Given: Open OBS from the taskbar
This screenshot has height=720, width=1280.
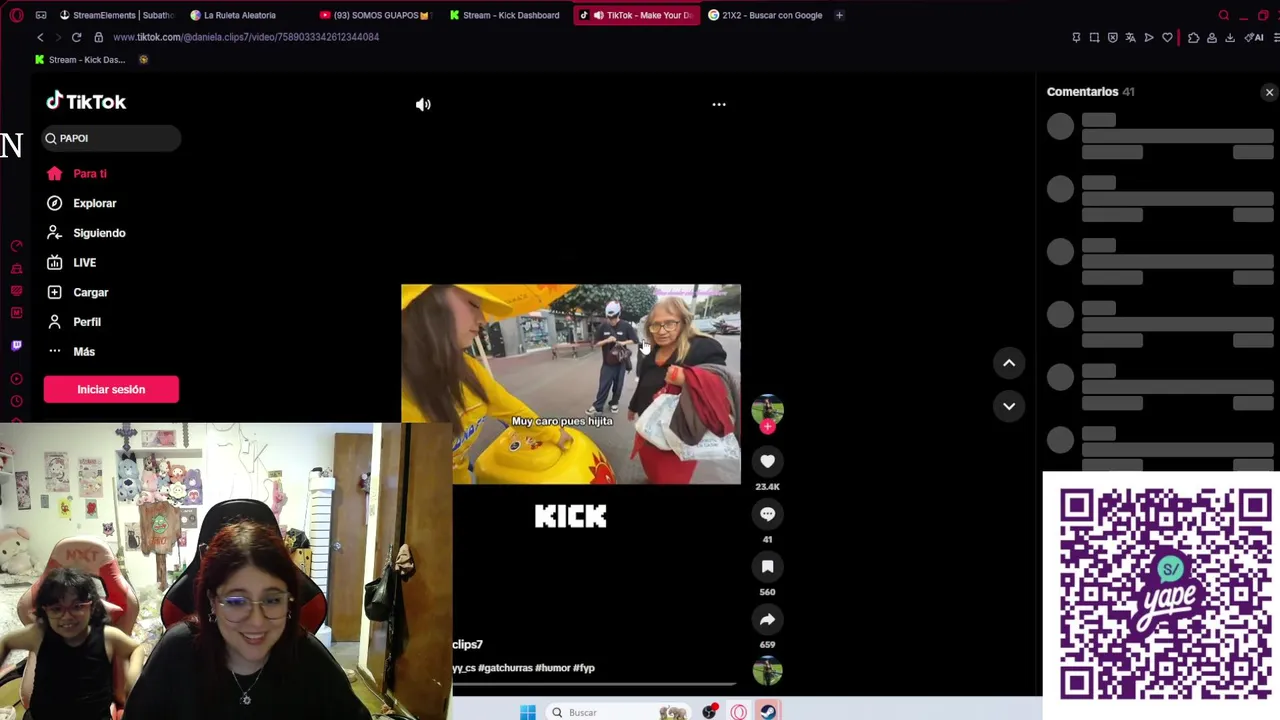Looking at the screenshot, I should (709, 712).
